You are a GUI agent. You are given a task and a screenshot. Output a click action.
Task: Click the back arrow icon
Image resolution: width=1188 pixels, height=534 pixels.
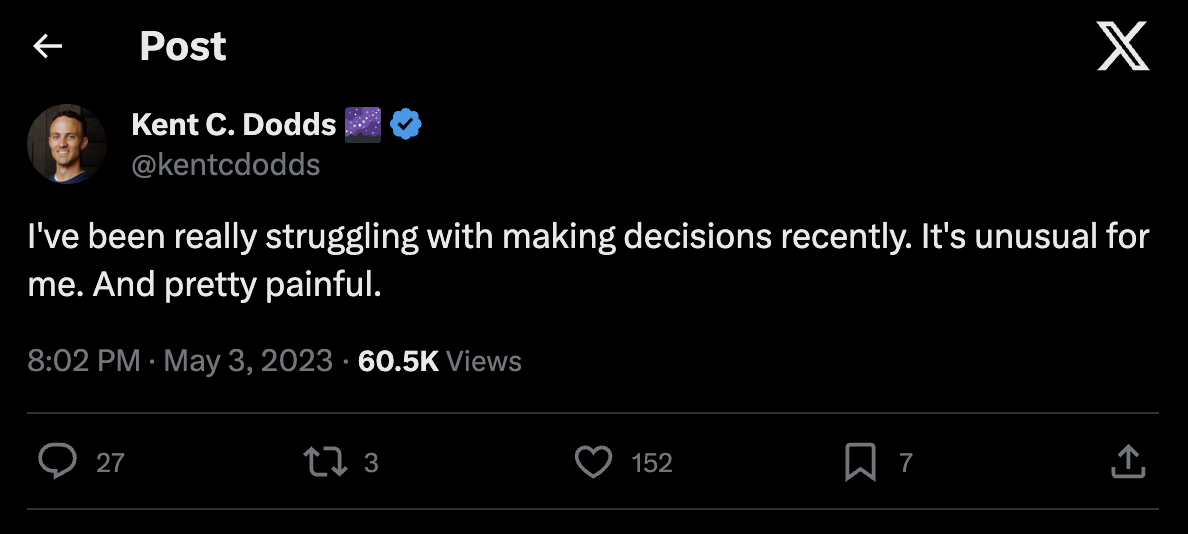47,46
